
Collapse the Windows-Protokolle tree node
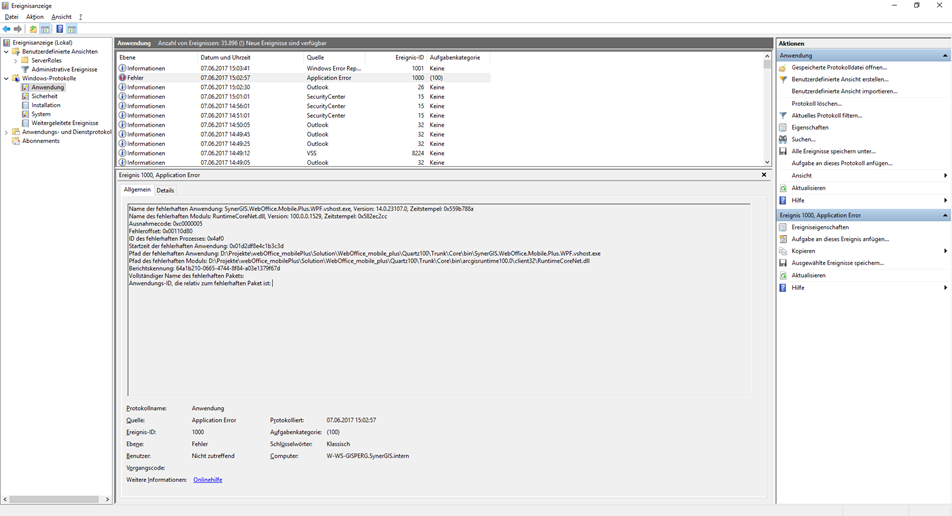click(x=7, y=78)
